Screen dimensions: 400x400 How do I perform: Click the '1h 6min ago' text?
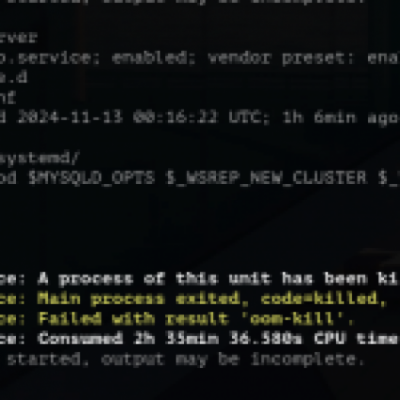[341, 118]
